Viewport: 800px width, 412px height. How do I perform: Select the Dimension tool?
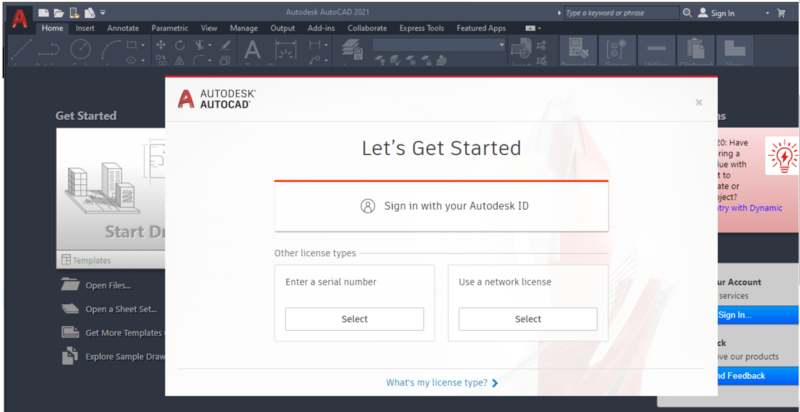click(x=286, y=50)
